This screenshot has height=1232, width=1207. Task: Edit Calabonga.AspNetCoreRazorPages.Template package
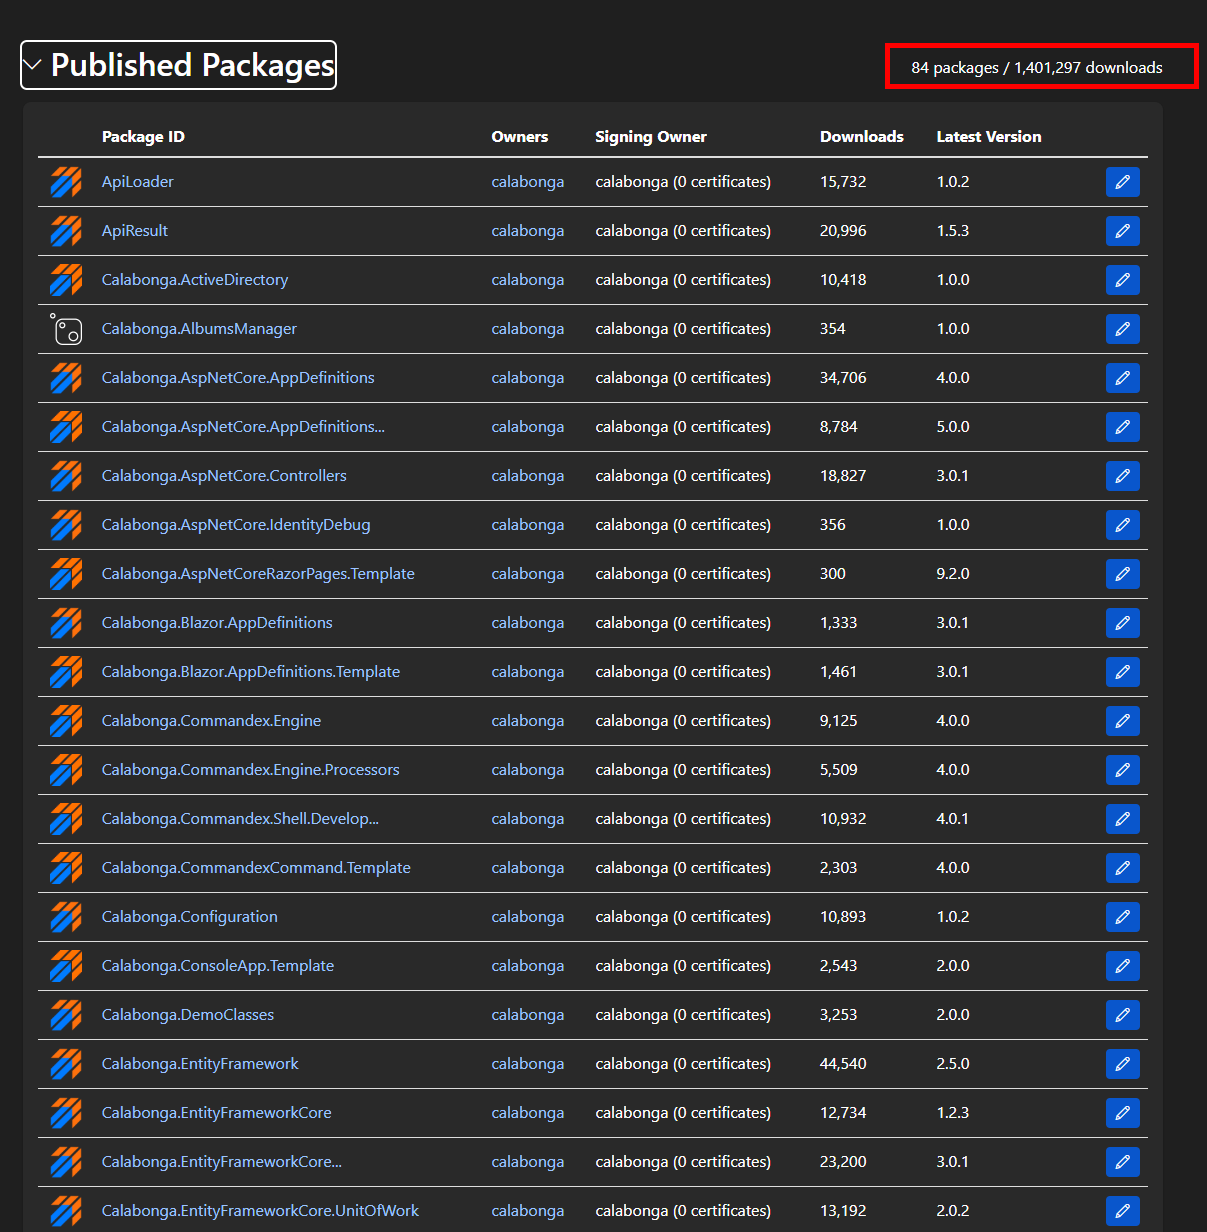[x=1122, y=574]
